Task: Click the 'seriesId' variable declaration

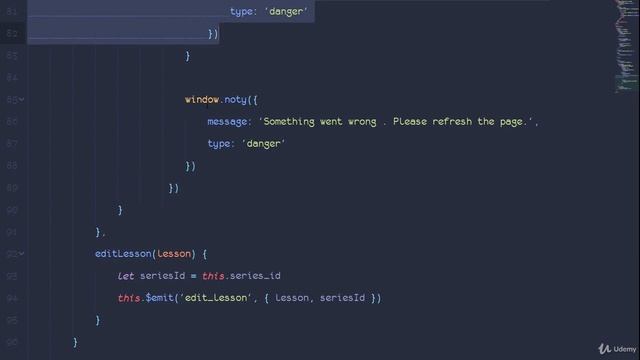Action: [x=162, y=276]
